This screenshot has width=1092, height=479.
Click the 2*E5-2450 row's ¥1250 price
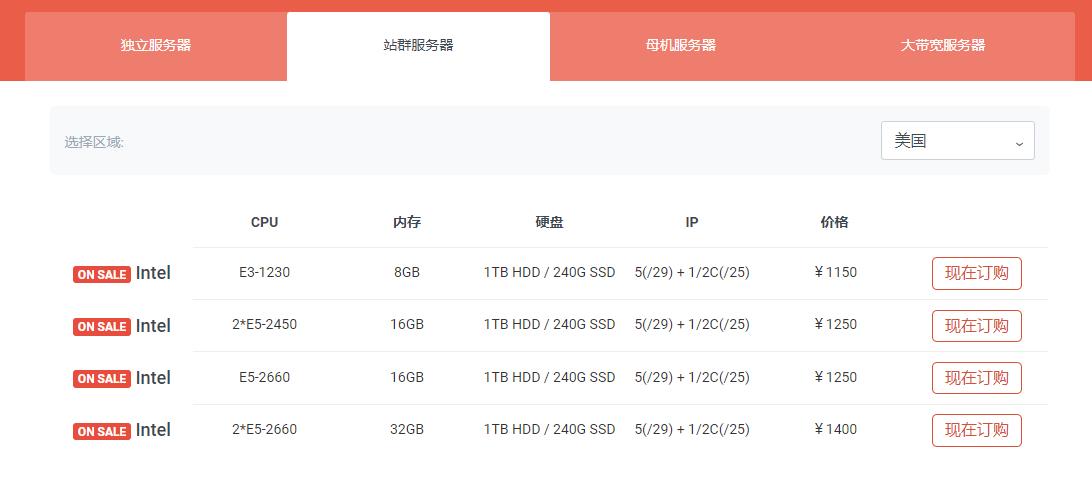tap(835, 324)
